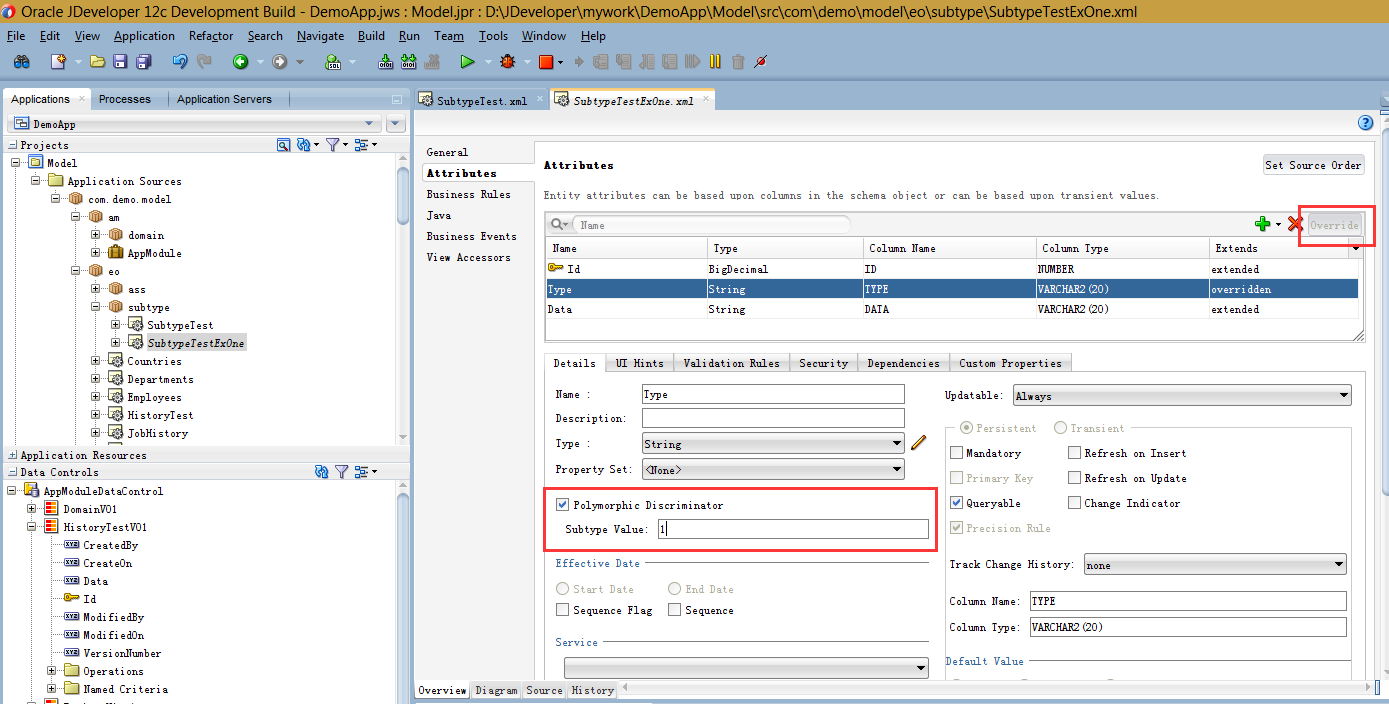The height and width of the screenshot is (704, 1389).
Task: Click the Projects panel navigator display options icon
Action: pos(362,145)
